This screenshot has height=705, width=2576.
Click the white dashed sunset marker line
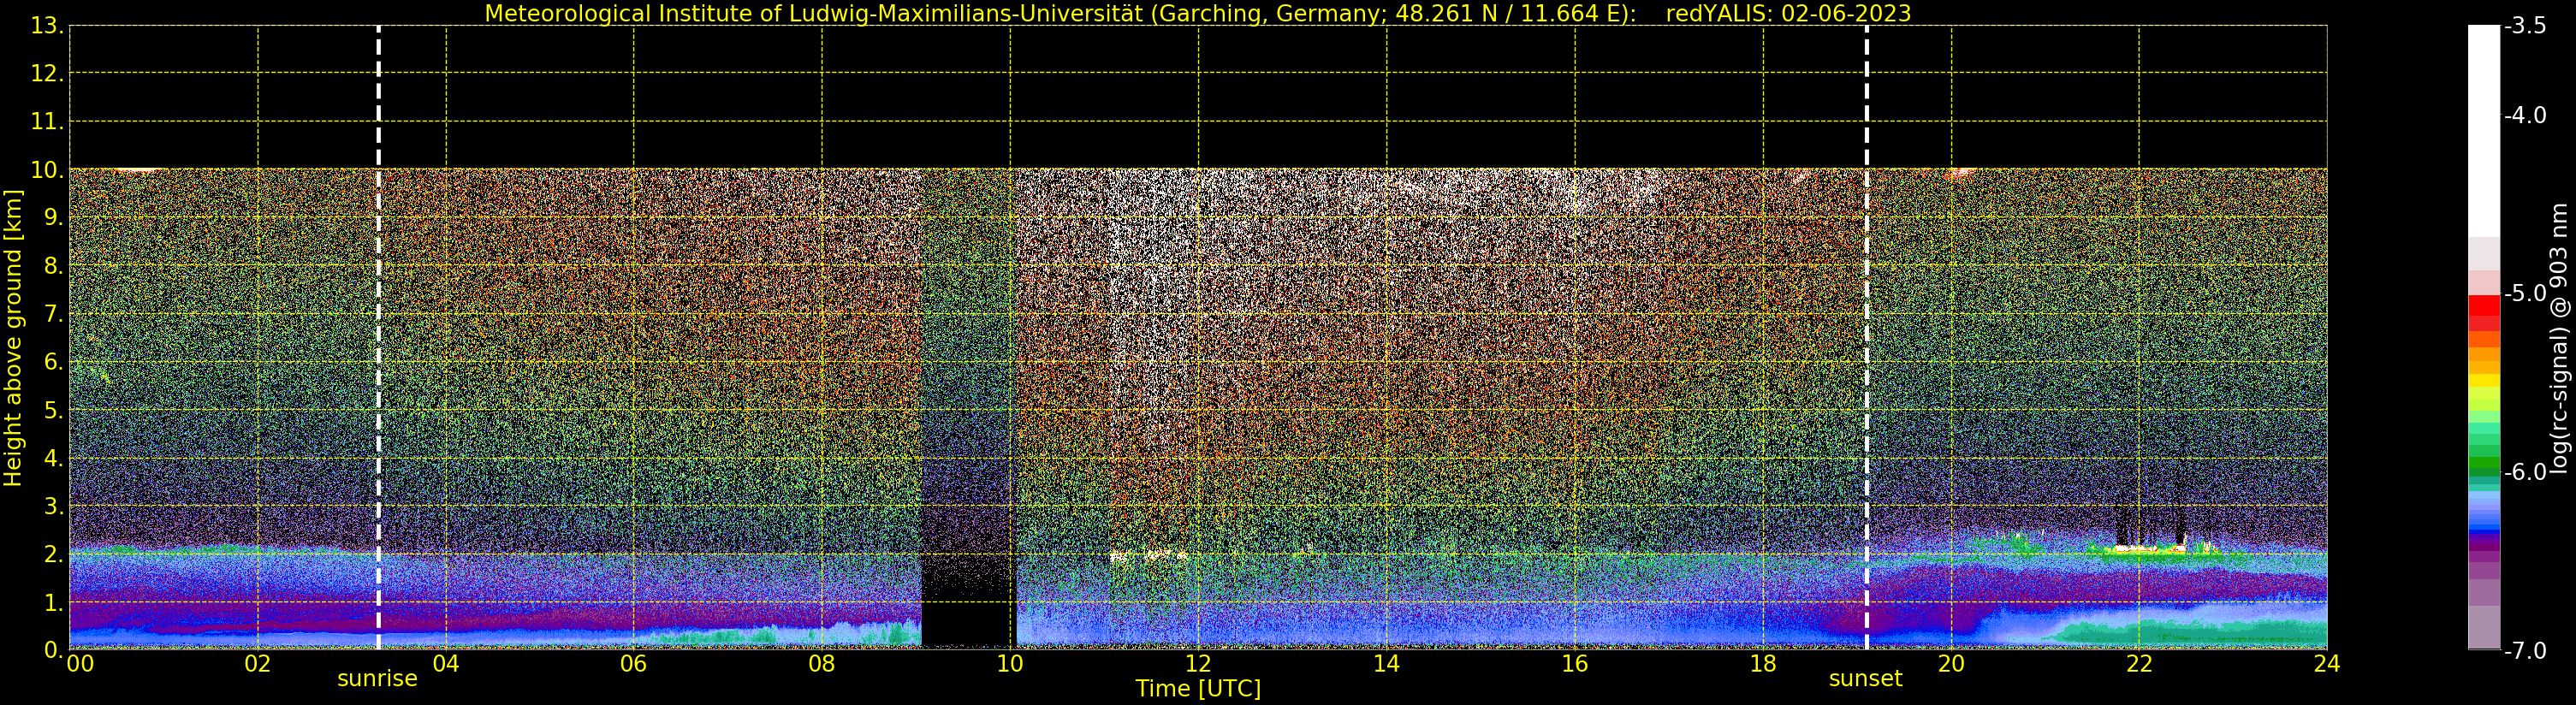coord(1866,338)
